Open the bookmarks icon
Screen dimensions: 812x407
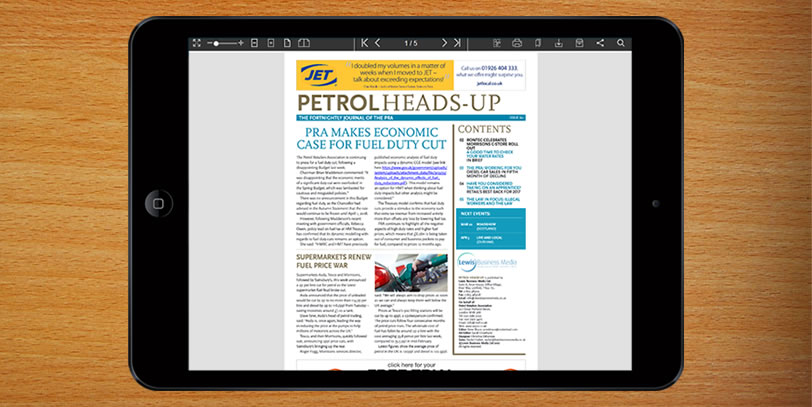coord(538,43)
